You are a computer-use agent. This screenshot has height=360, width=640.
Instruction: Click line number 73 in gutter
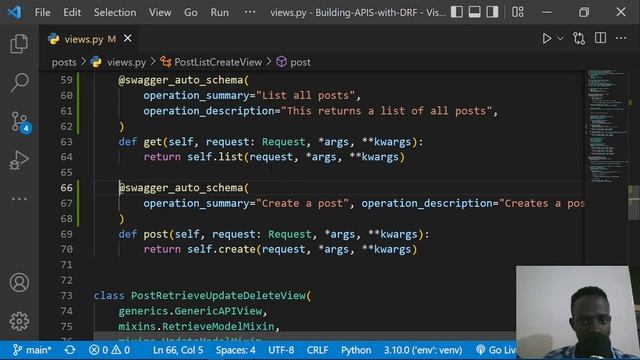click(x=66, y=296)
